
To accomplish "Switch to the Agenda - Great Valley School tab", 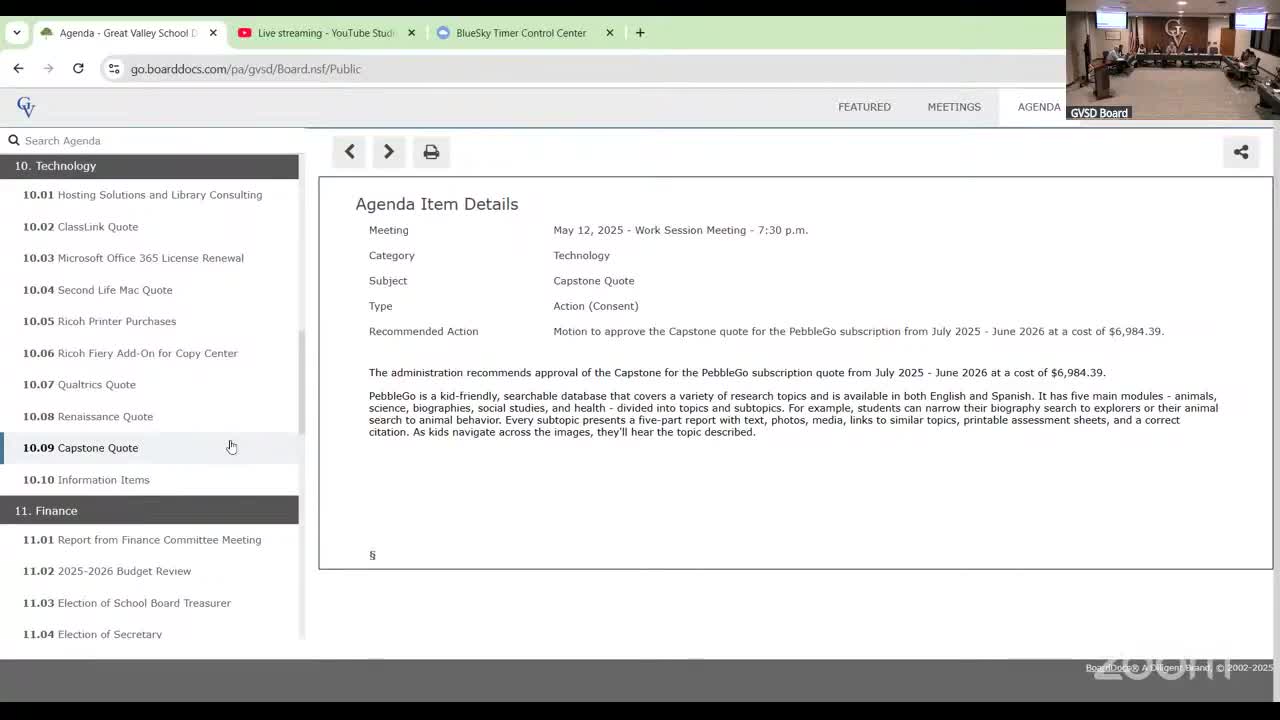I will click(x=128, y=33).
